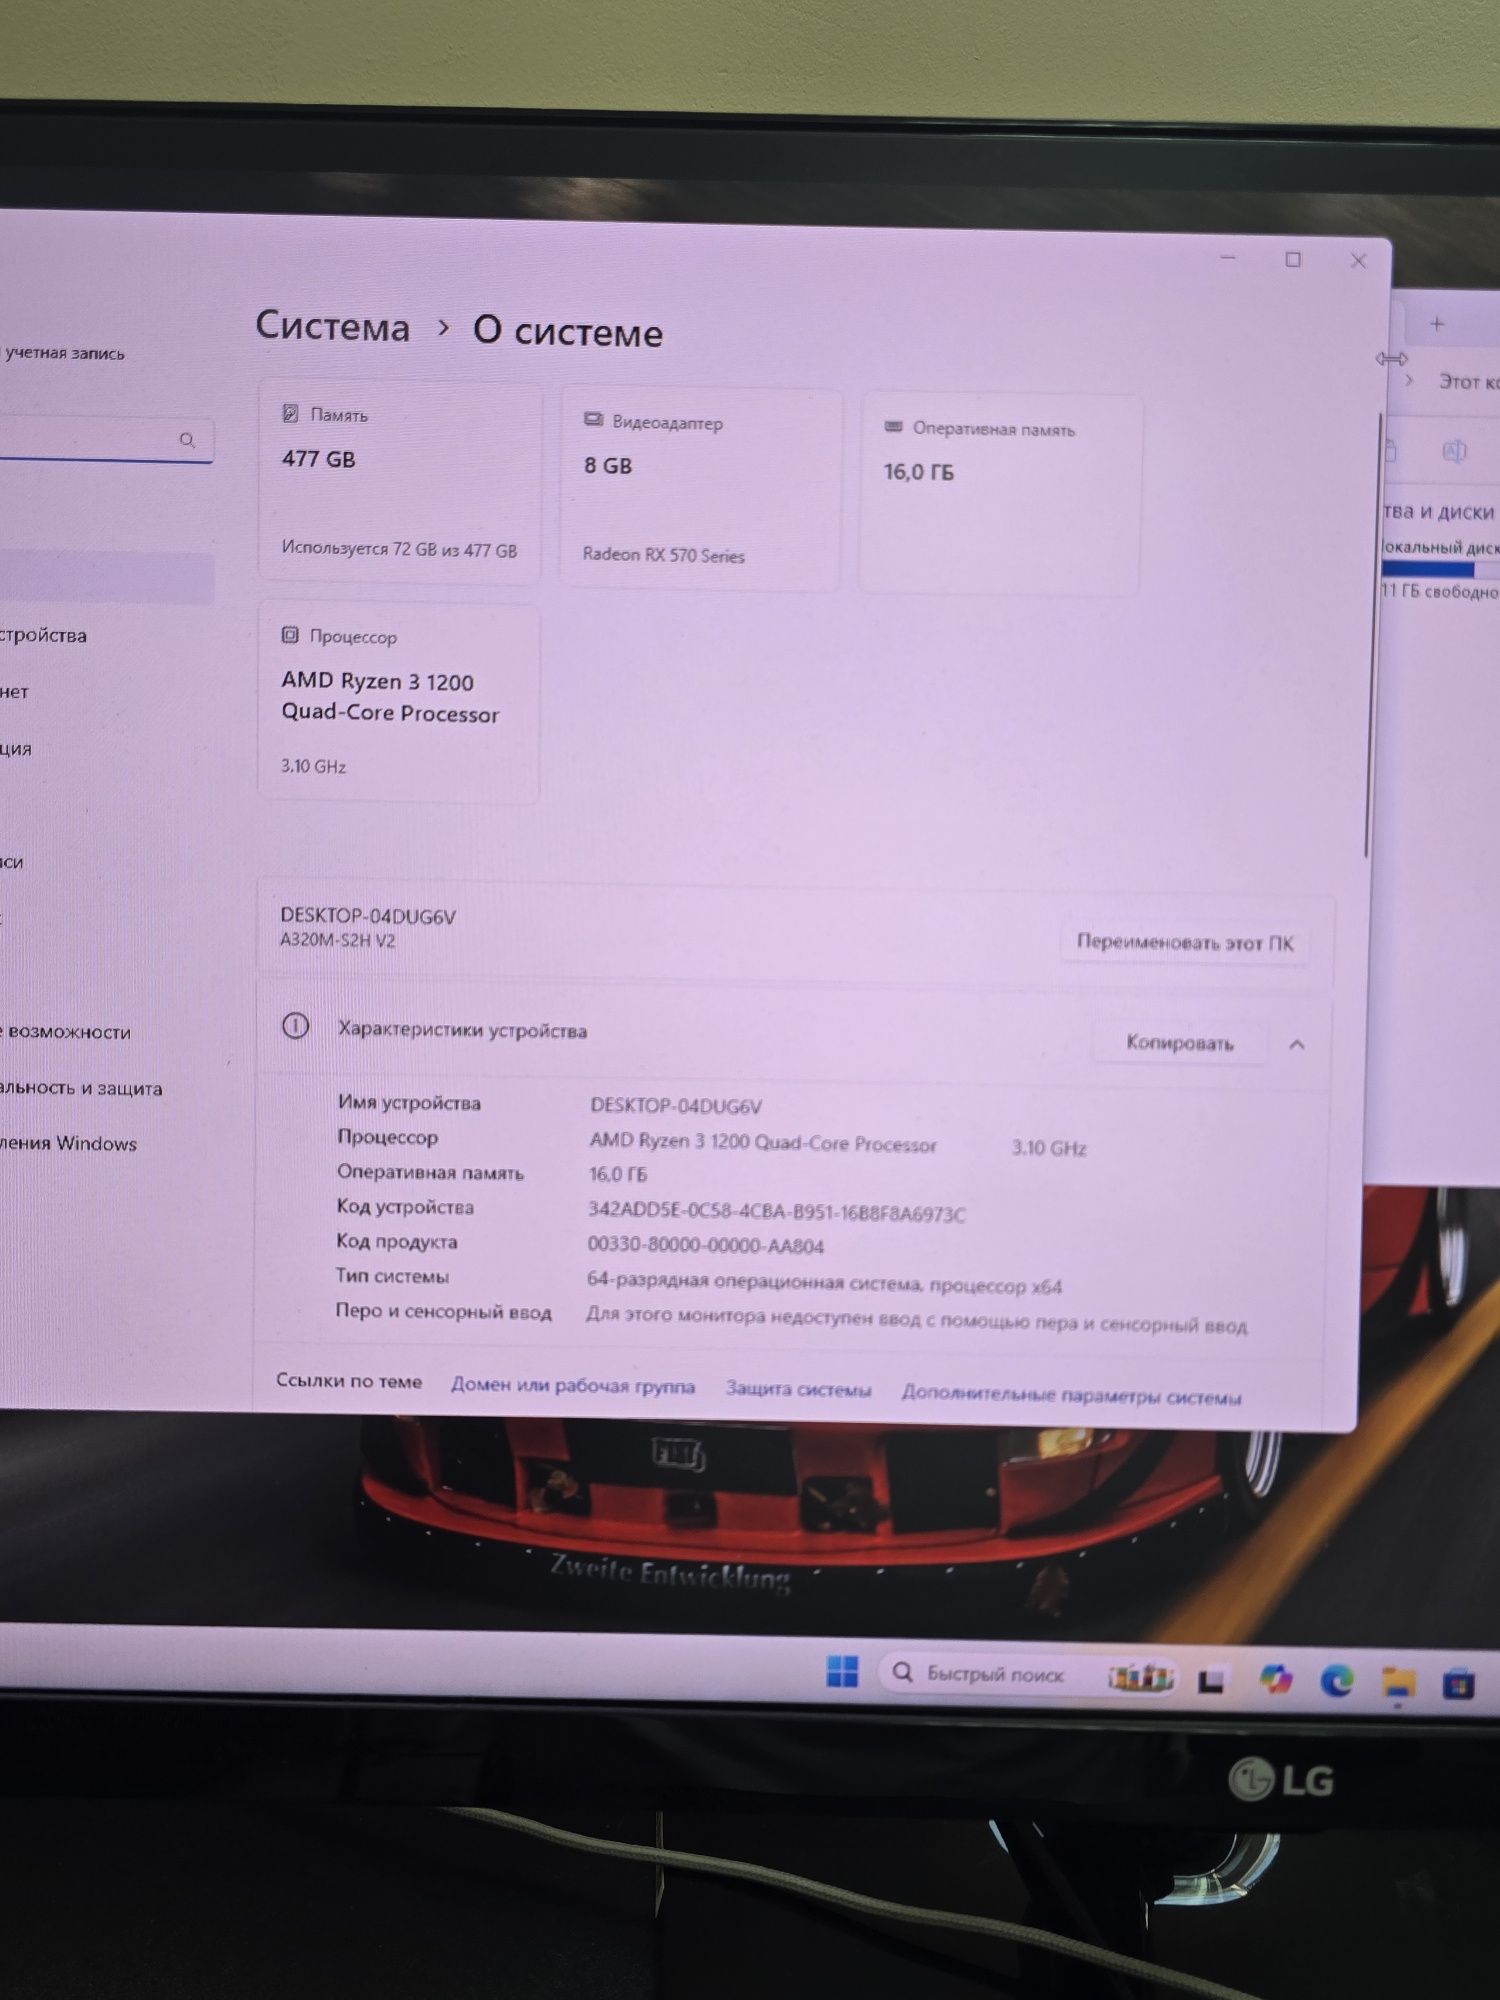This screenshot has width=1500, height=2000.
Task: Click the '477 GB' storage value
Action: pyautogui.click(x=319, y=459)
